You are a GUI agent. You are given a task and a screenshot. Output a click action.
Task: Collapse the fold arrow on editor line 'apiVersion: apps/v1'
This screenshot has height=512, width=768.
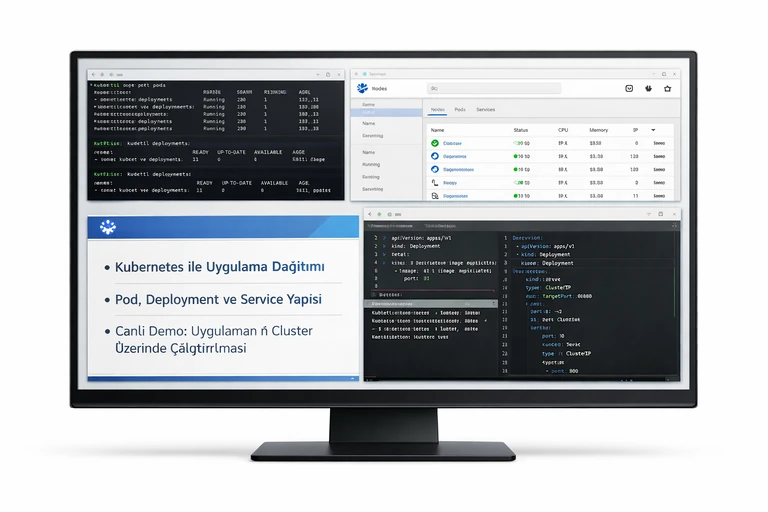[x=384, y=238]
